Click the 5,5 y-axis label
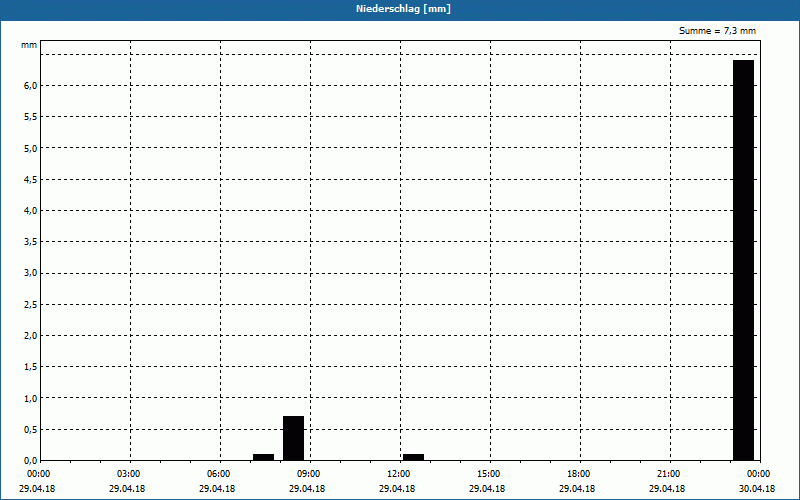The width and height of the screenshot is (800, 500). [x=31, y=117]
